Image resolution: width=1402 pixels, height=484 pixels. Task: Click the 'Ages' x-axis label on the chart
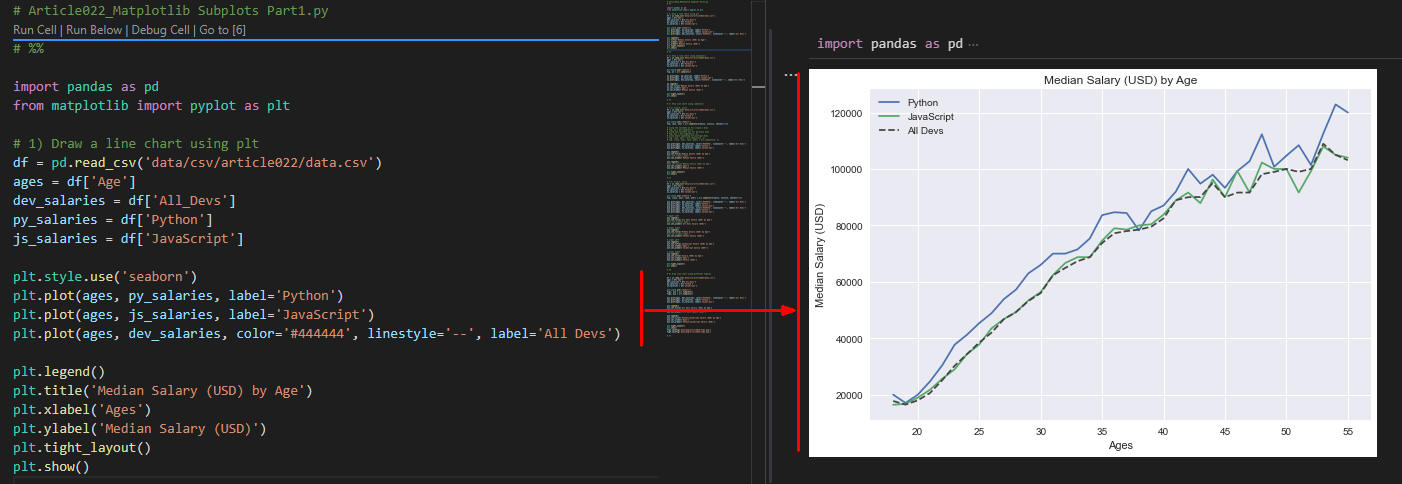pos(1121,446)
